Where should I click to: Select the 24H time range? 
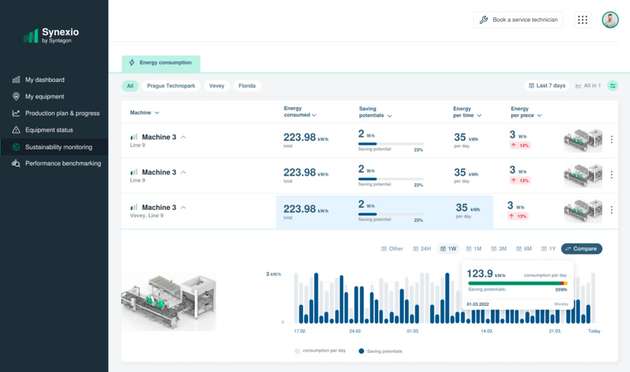(422, 249)
